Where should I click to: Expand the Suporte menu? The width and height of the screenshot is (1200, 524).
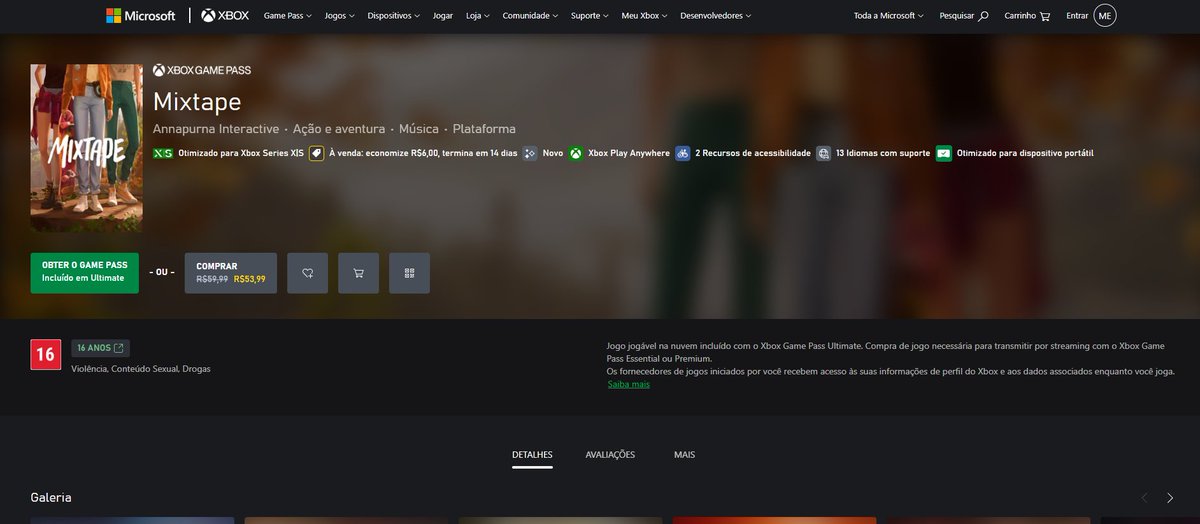(x=590, y=16)
